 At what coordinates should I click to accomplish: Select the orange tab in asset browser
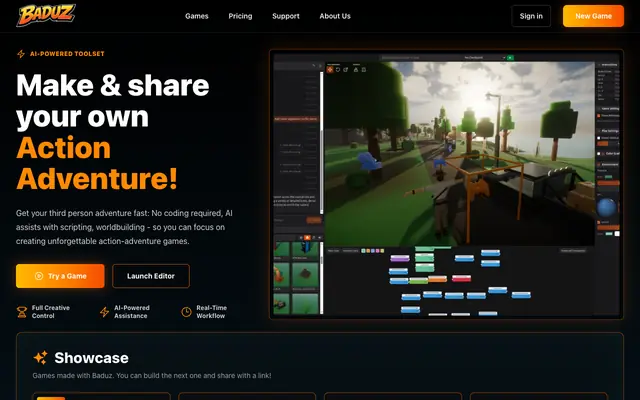click(307, 238)
